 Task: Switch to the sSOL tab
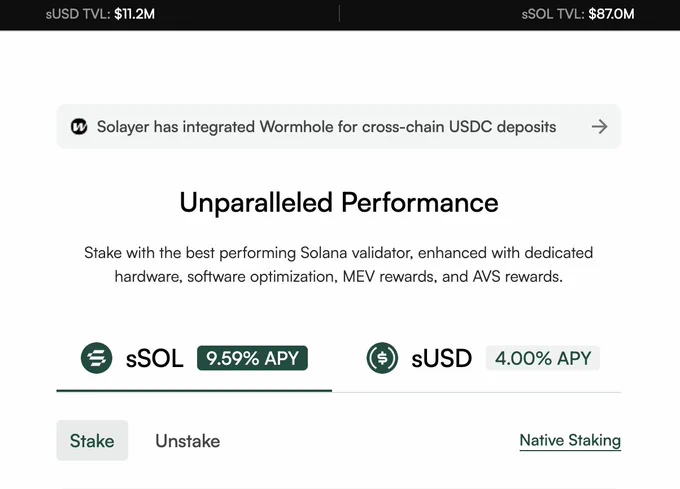[x=194, y=359]
